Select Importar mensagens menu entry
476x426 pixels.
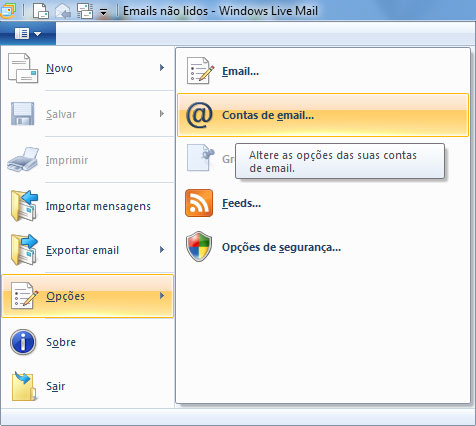88,206
